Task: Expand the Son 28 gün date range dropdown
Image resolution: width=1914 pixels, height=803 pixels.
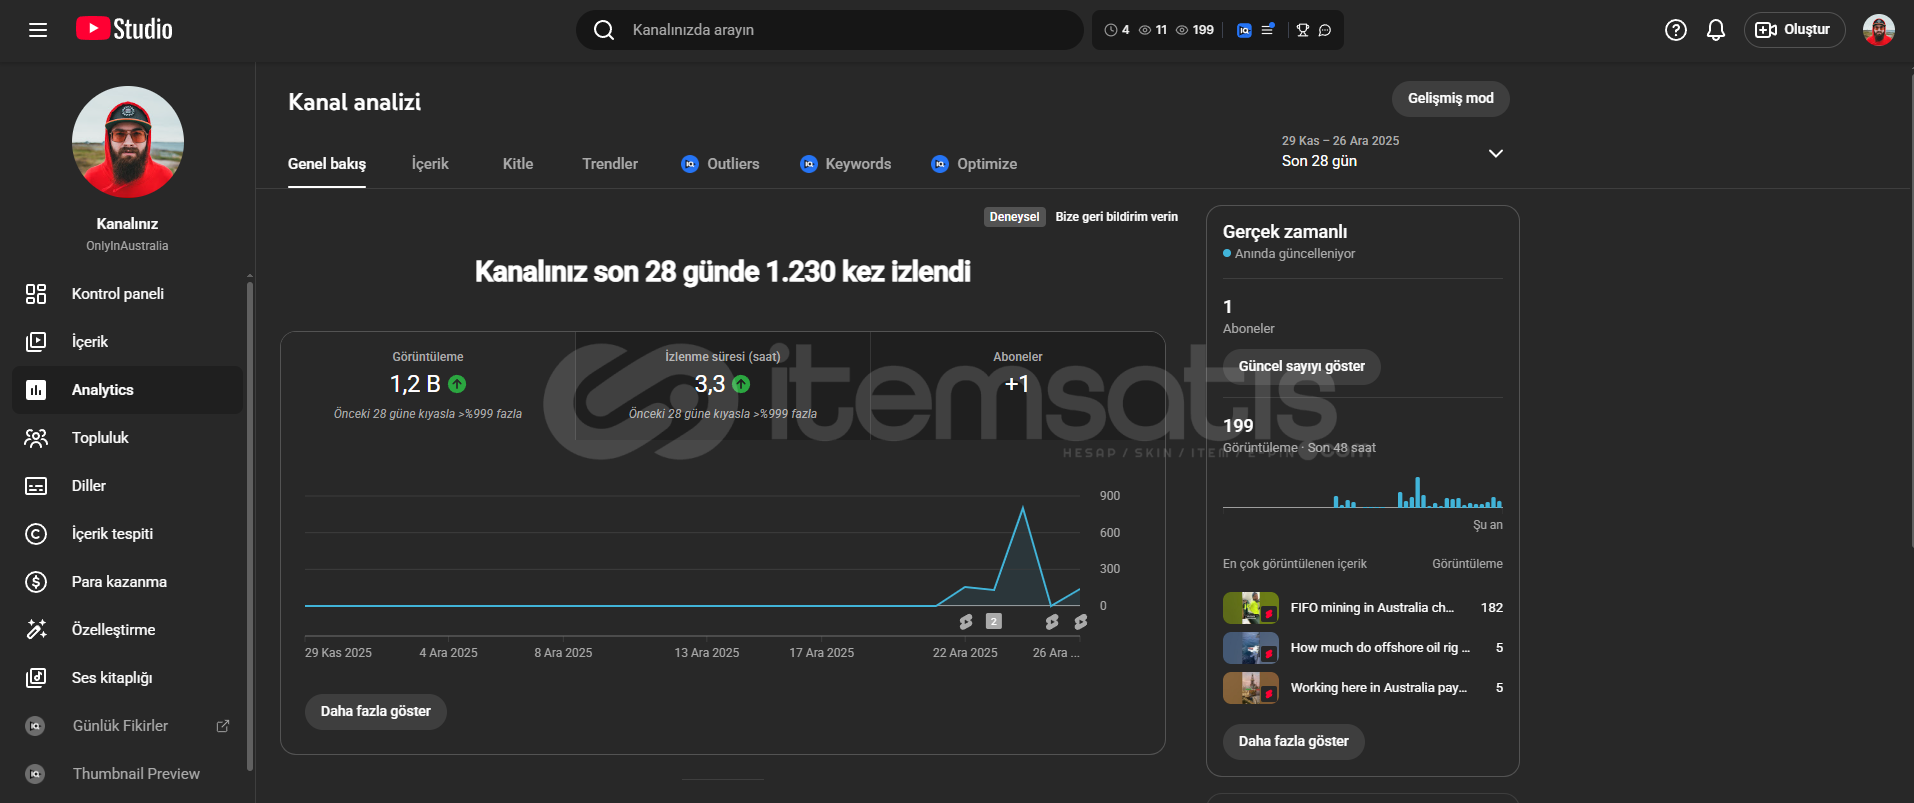Action: click(x=1495, y=153)
